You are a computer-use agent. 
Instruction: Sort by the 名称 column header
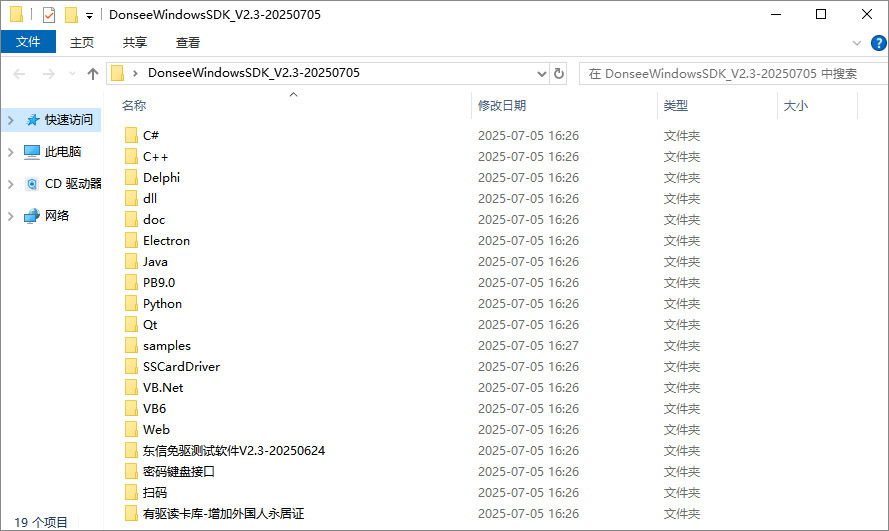point(134,105)
